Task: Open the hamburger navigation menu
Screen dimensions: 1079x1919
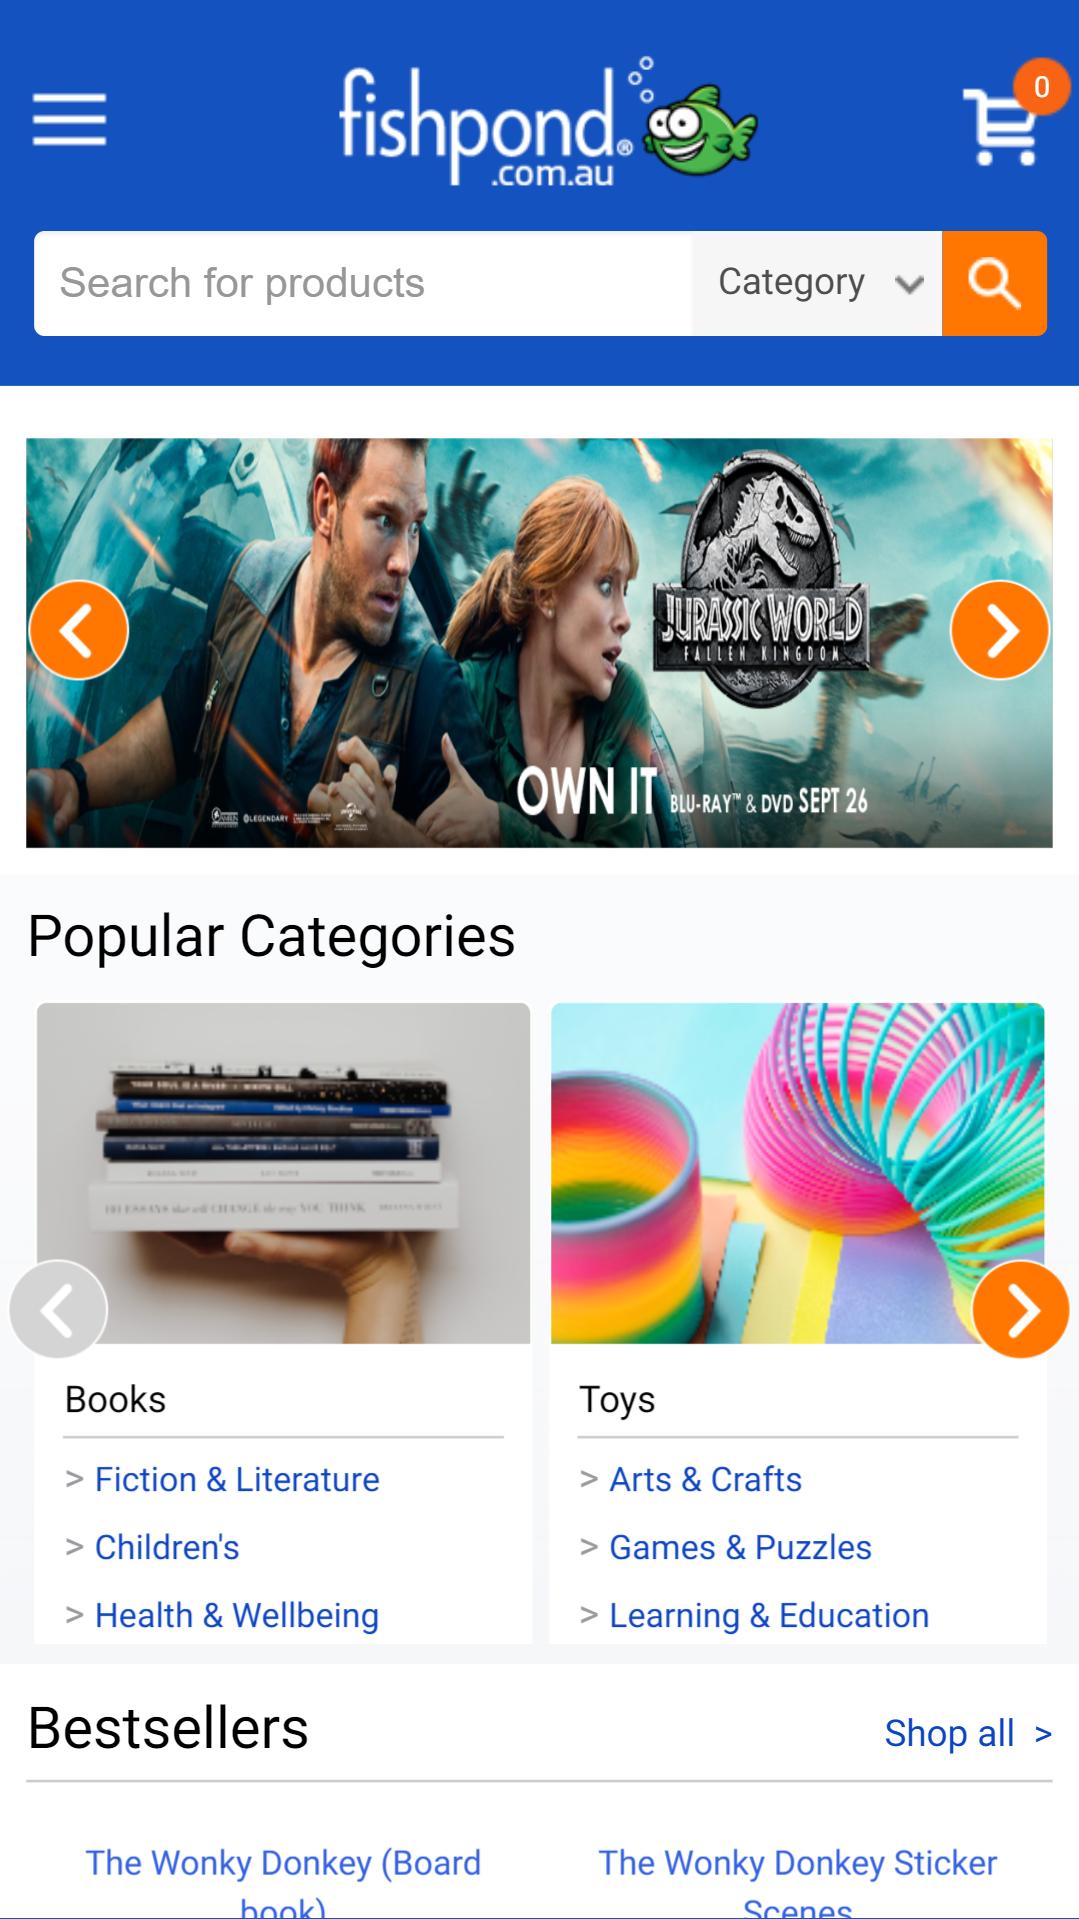Action: click(x=69, y=120)
